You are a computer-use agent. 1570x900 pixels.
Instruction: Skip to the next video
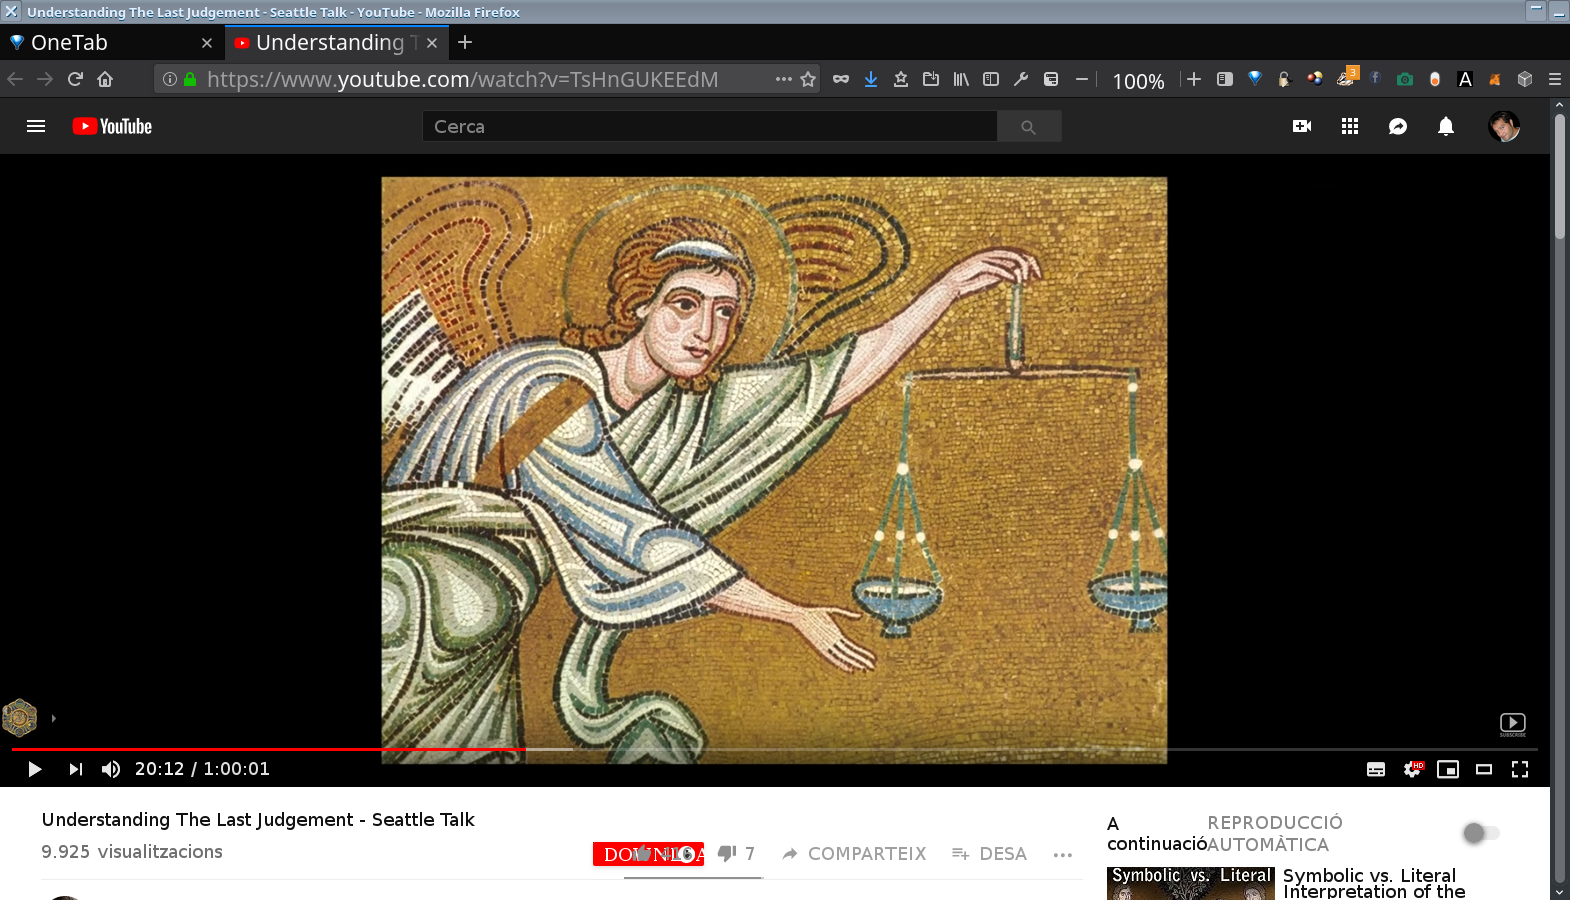pyautogui.click(x=76, y=769)
